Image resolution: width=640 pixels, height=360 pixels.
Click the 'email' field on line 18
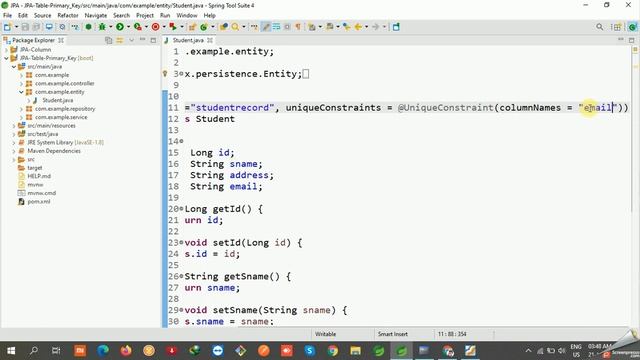[243, 187]
